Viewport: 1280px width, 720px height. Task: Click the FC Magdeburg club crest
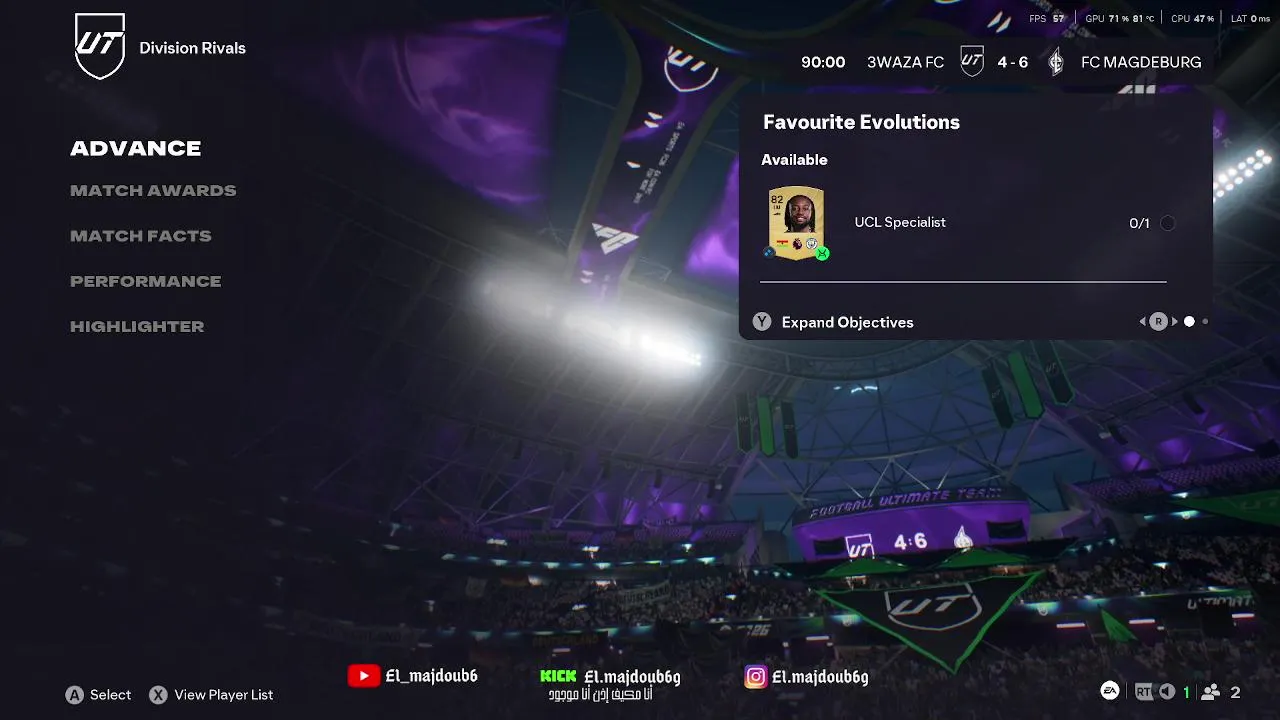click(1056, 62)
